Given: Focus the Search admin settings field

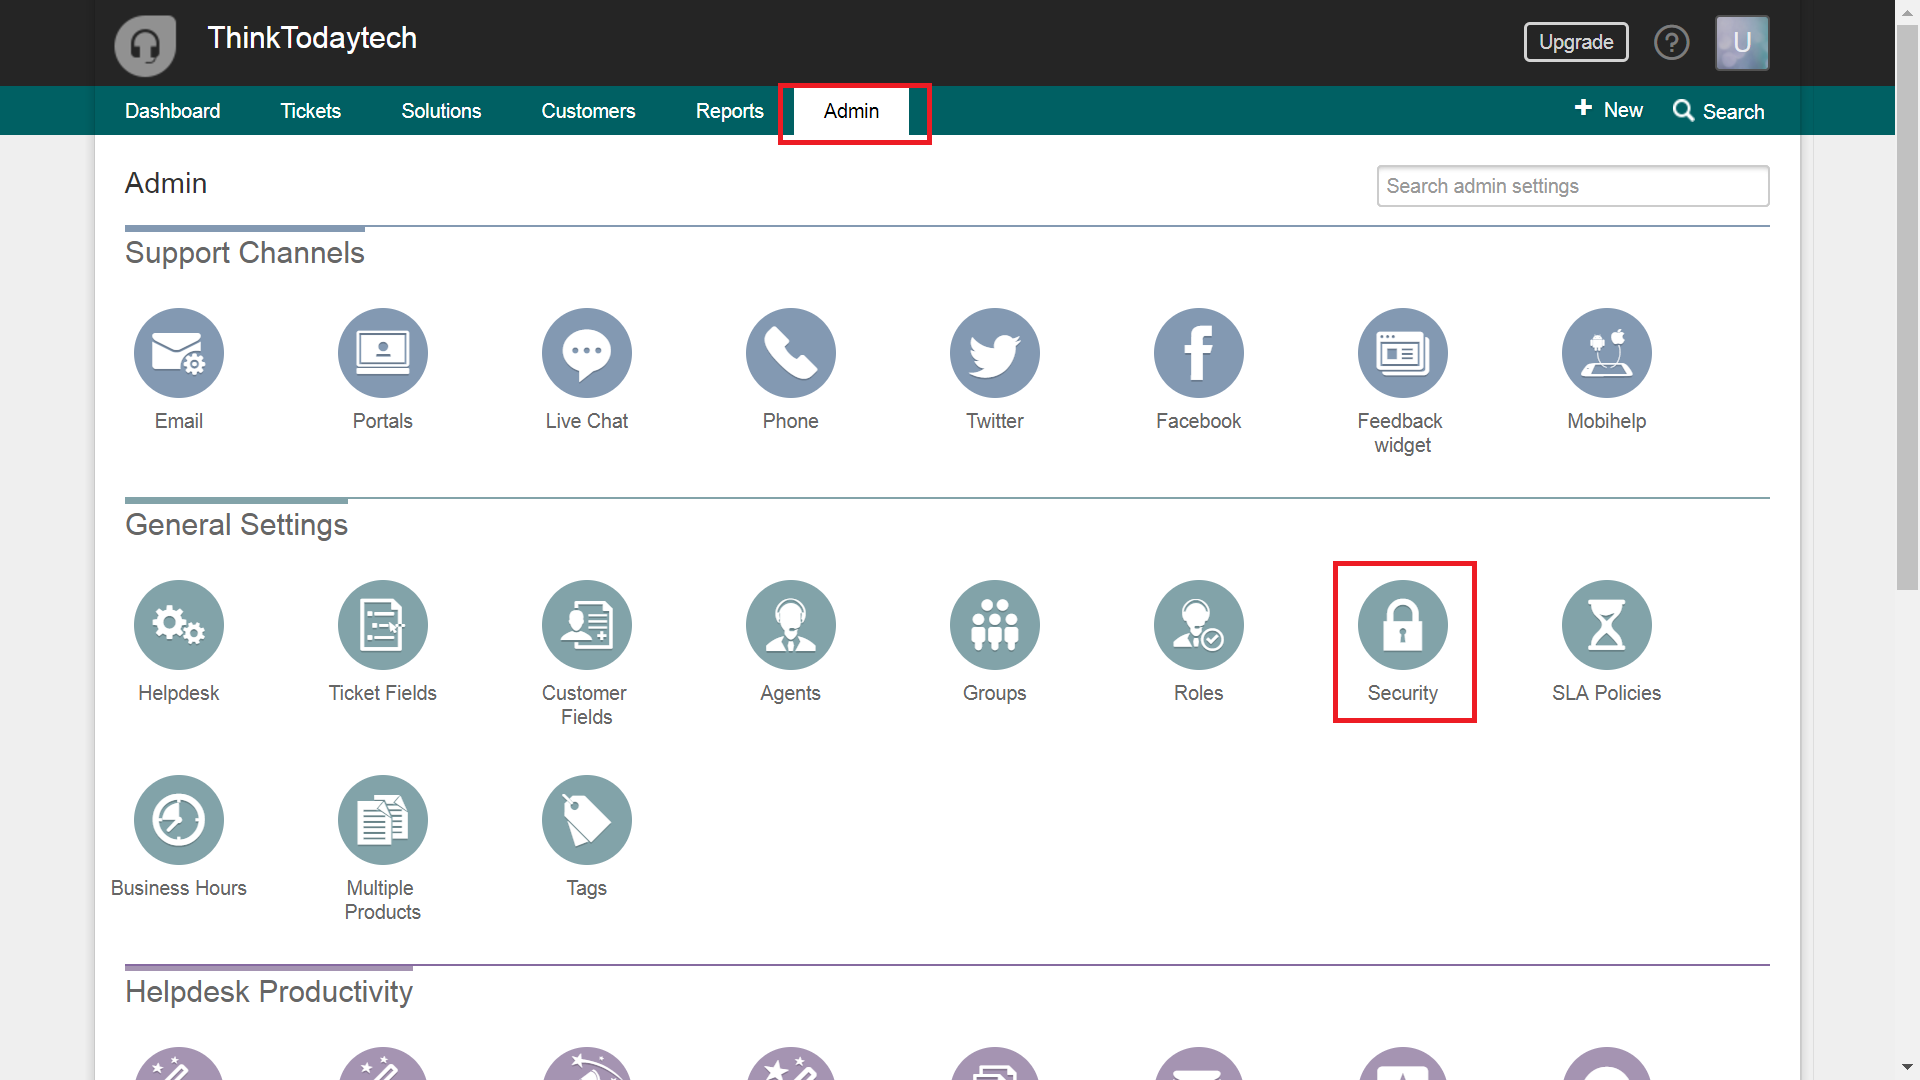Looking at the screenshot, I should [x=1572, y=186].
